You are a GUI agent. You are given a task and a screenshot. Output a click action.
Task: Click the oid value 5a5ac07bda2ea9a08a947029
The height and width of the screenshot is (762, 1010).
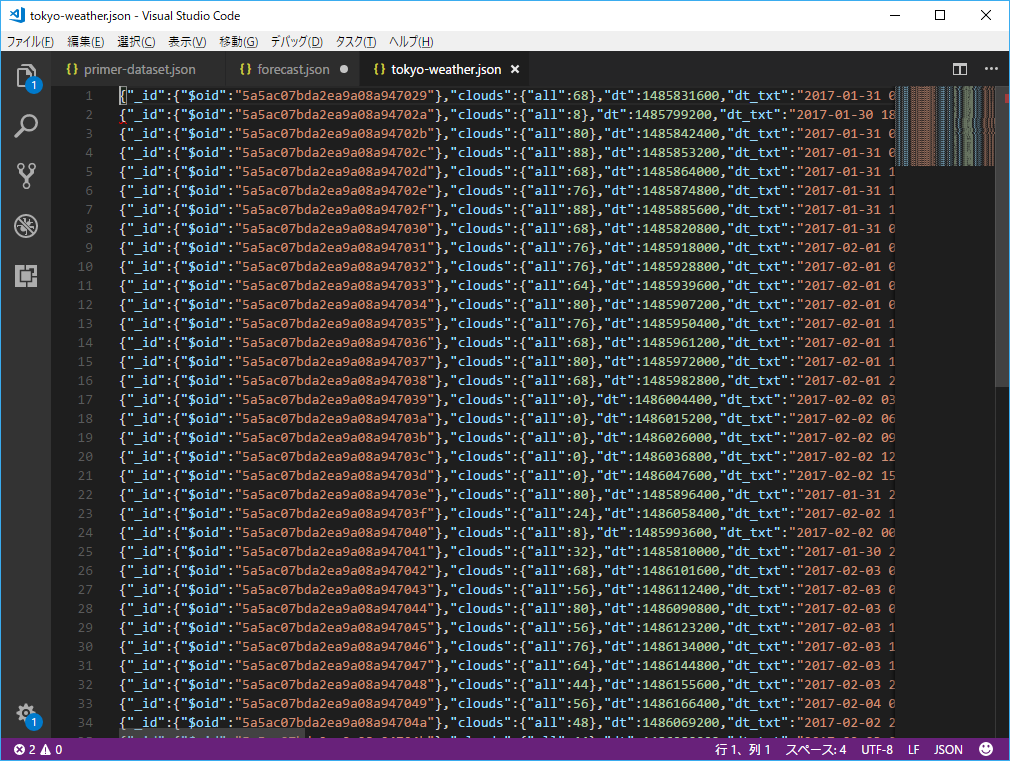335,96
